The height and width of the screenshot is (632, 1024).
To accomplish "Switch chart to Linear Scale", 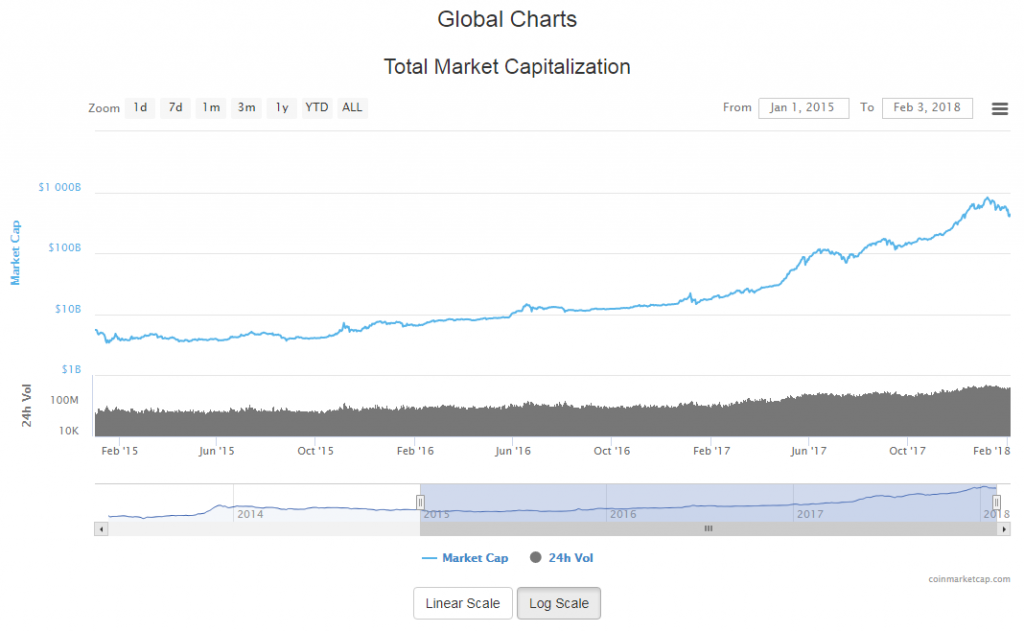I will tap(462, 604).
